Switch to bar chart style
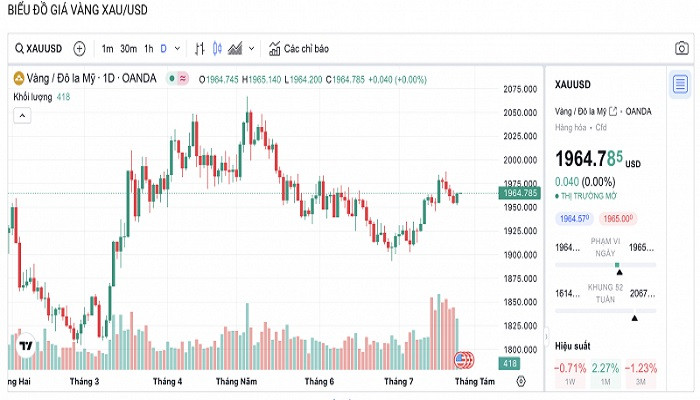The image size is (700, 400). coord(200,48)
